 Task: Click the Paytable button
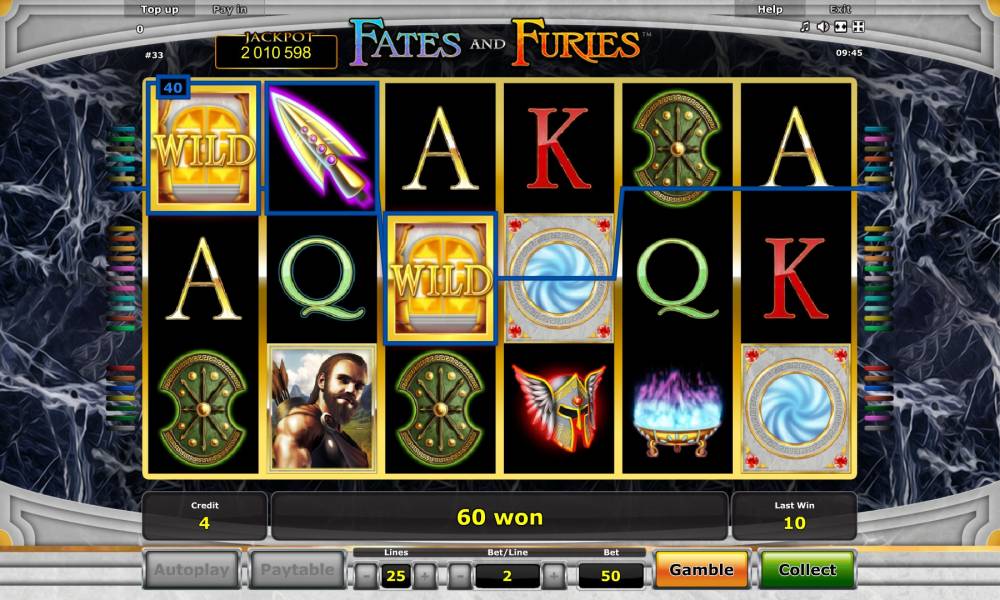[x=297, y=569]
